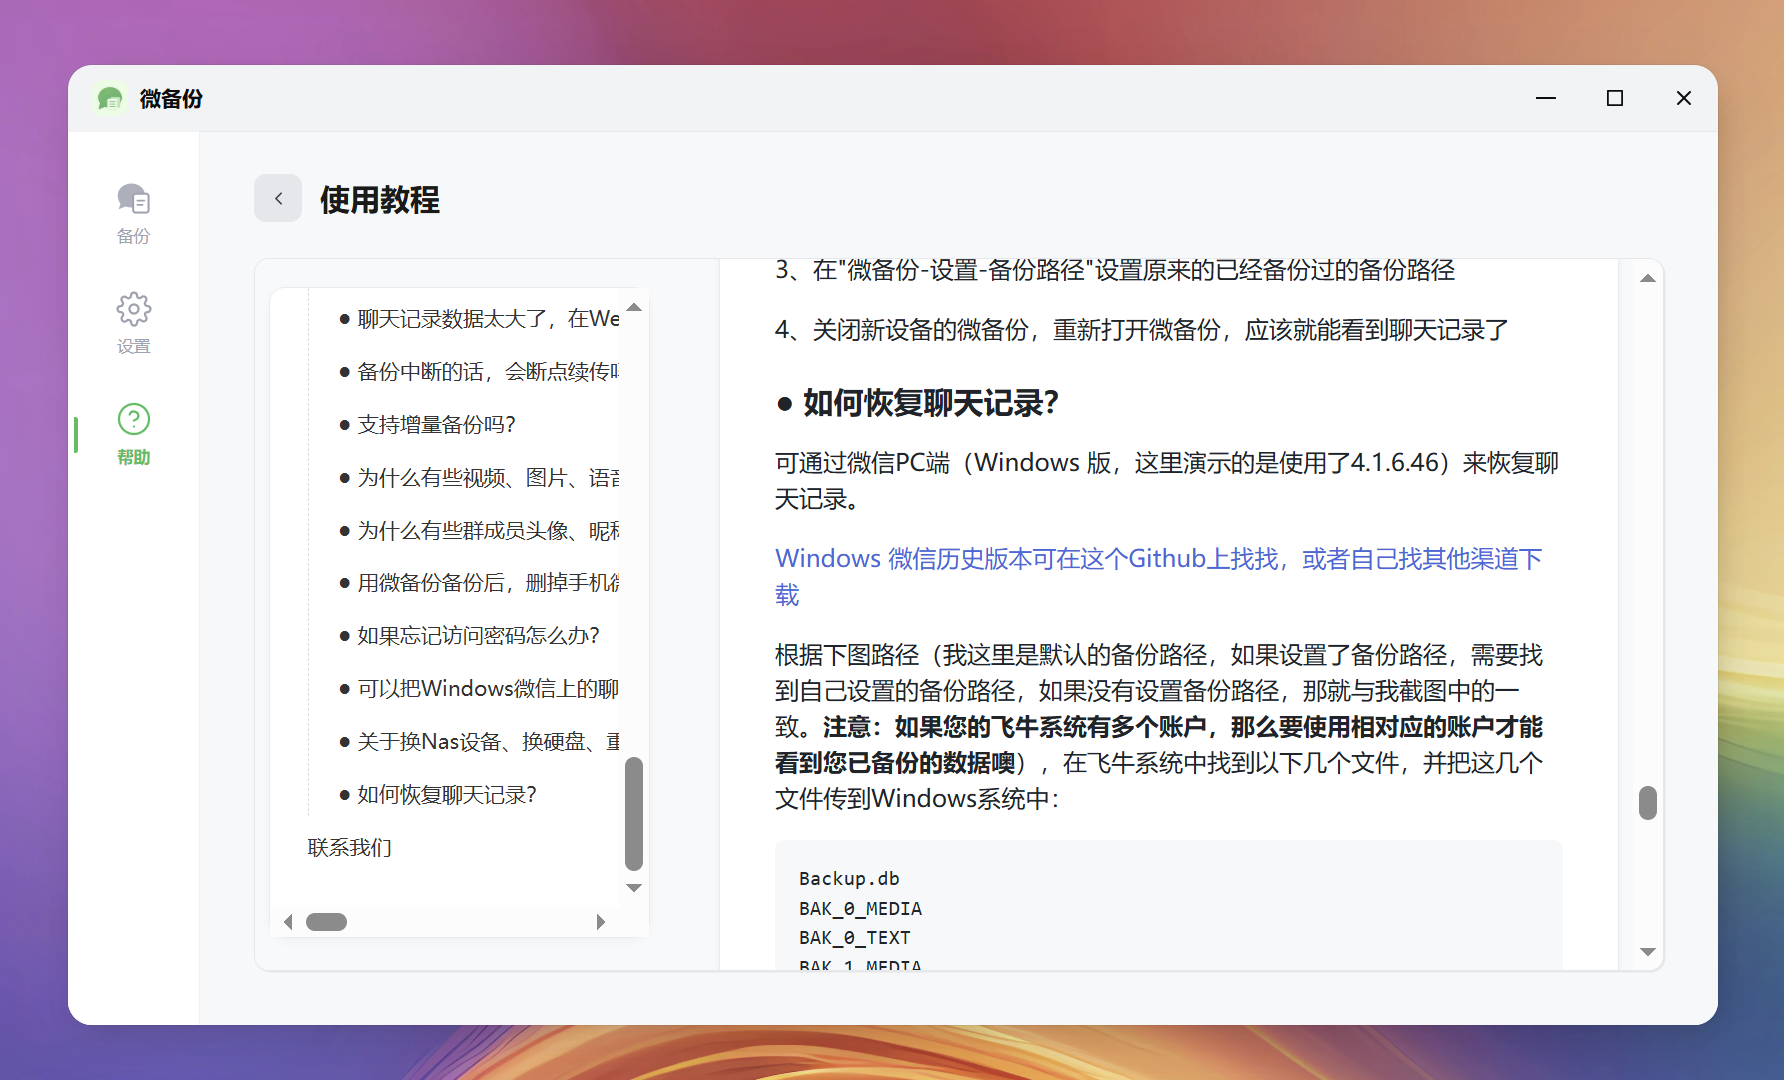The image size is (1784, 1080).
Task: Open the 设置 settings gear icon
Action: (133, 309)
